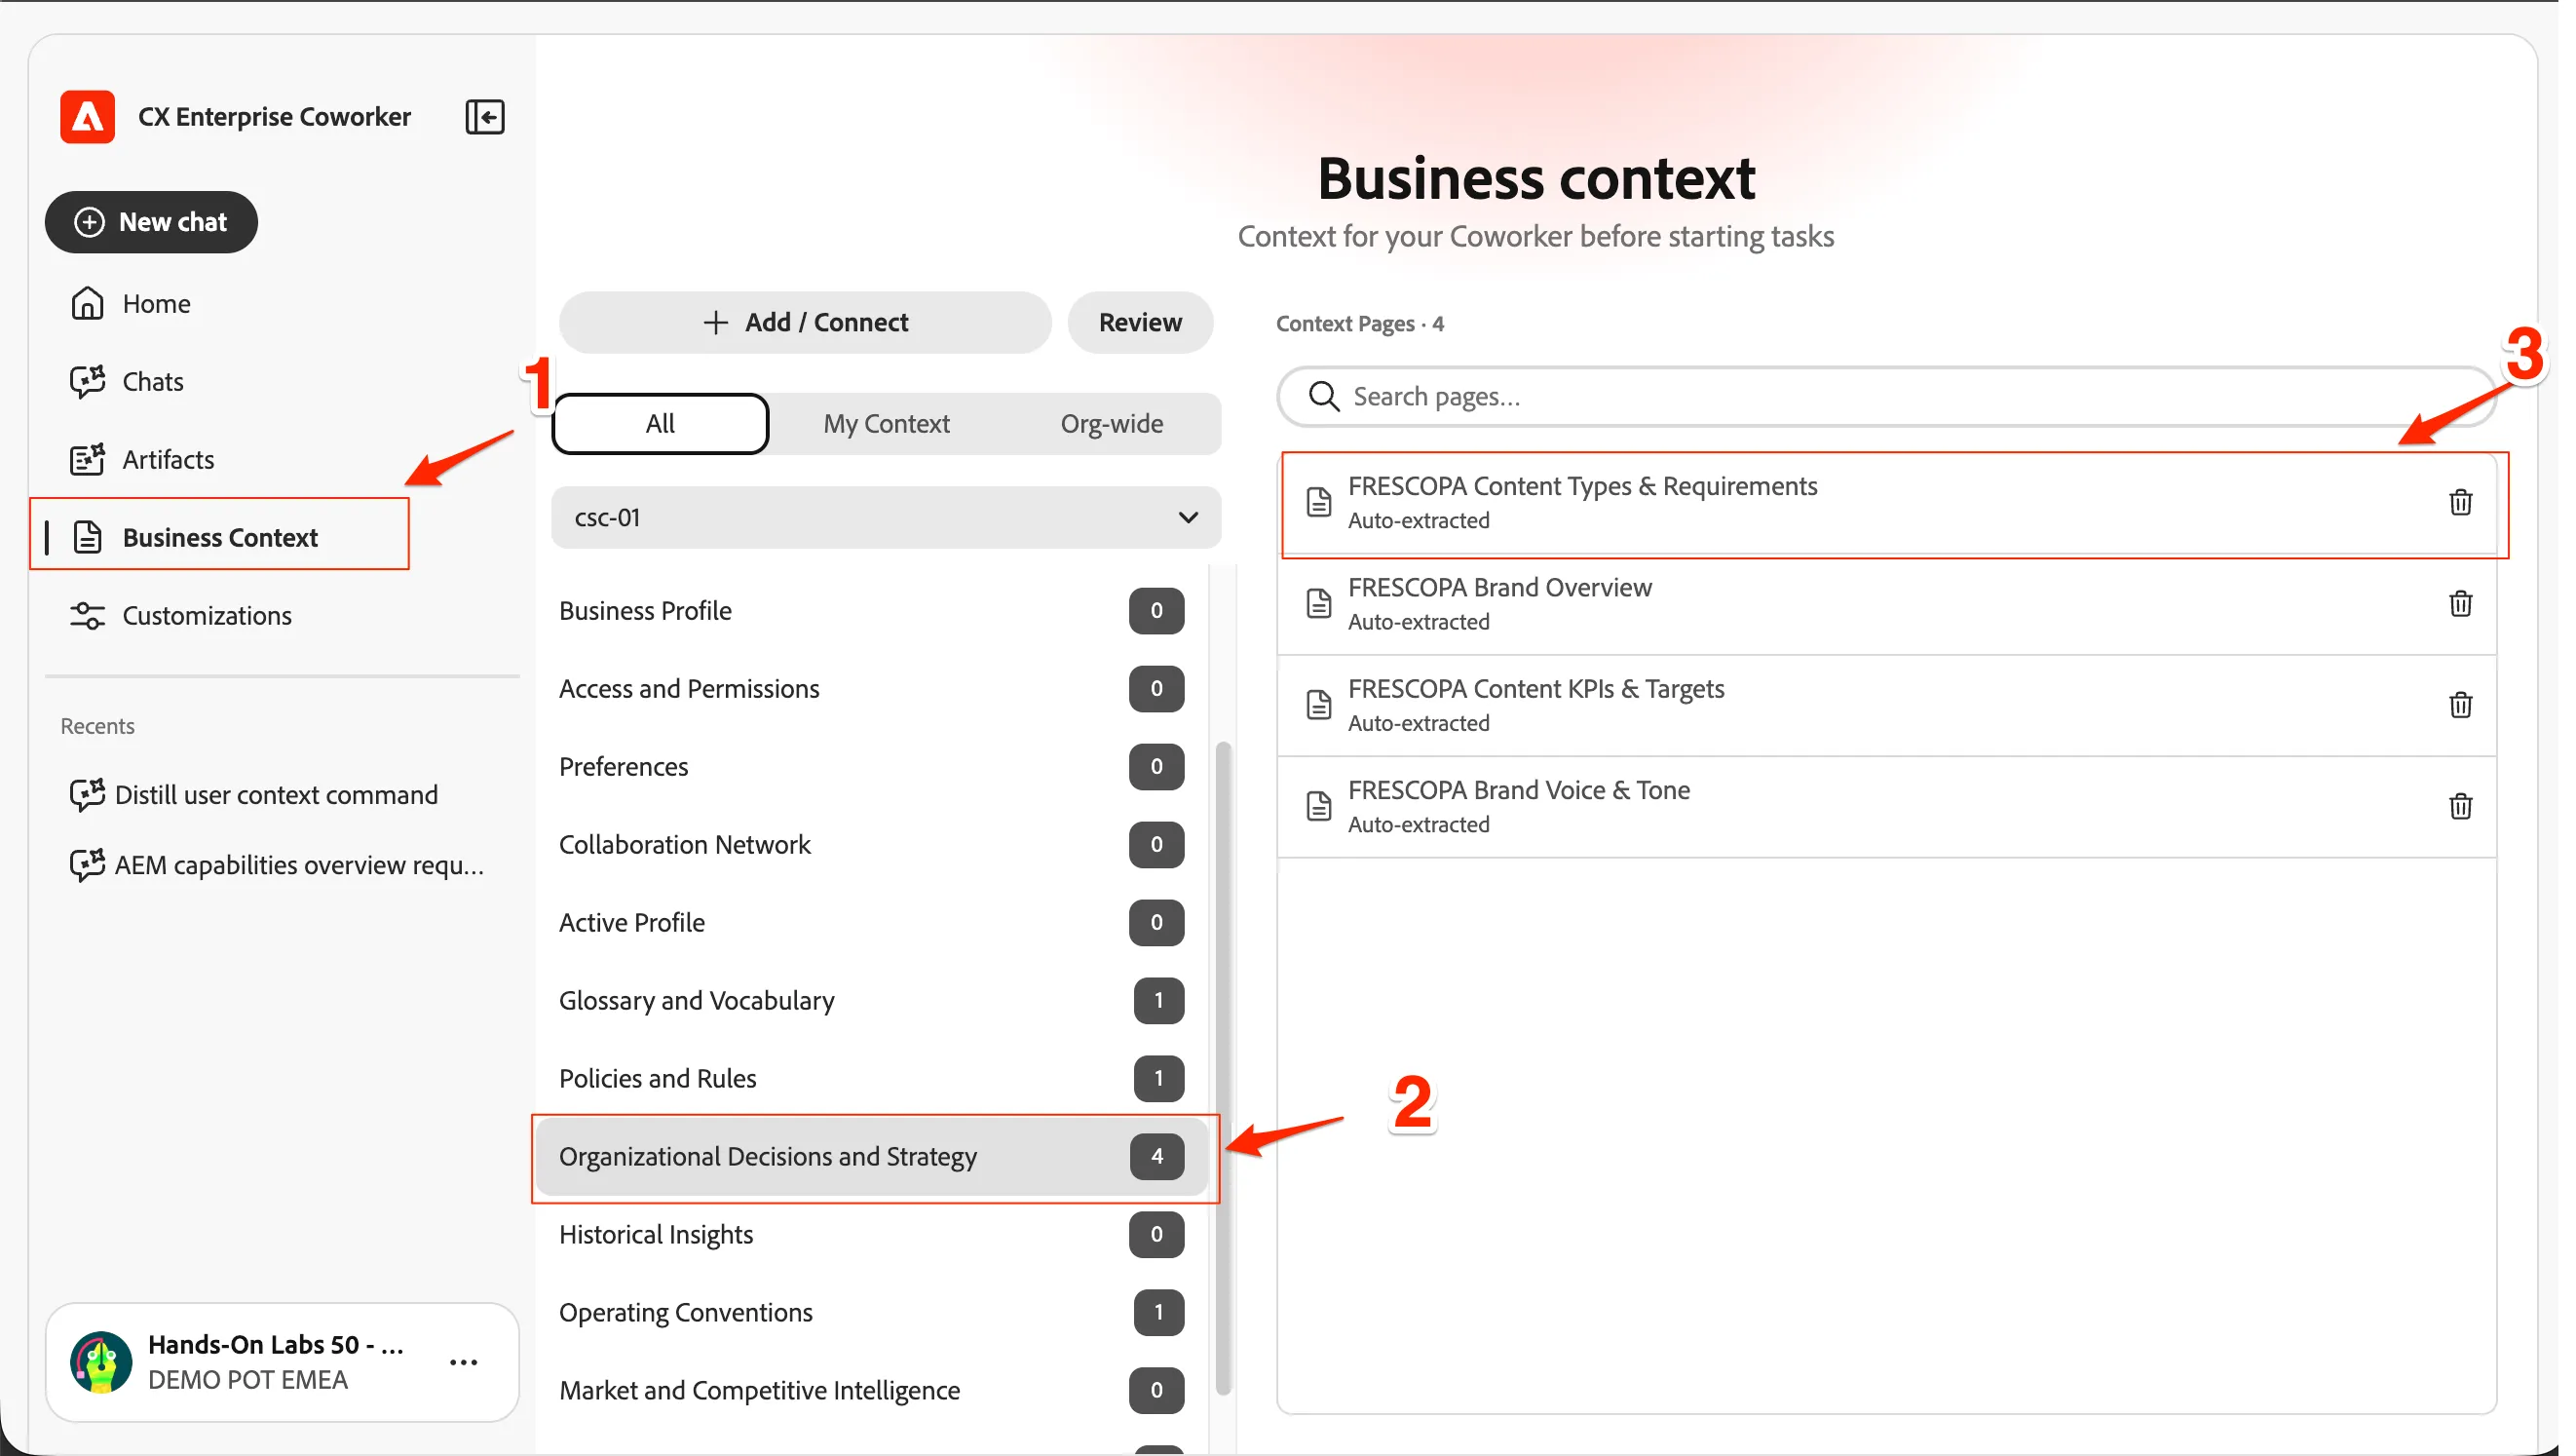Image resolution: width=2576 pixels, height=1456 pixels.
Task: Click the Hands-On Labs profile avatar
Action: coord(101,1362)
